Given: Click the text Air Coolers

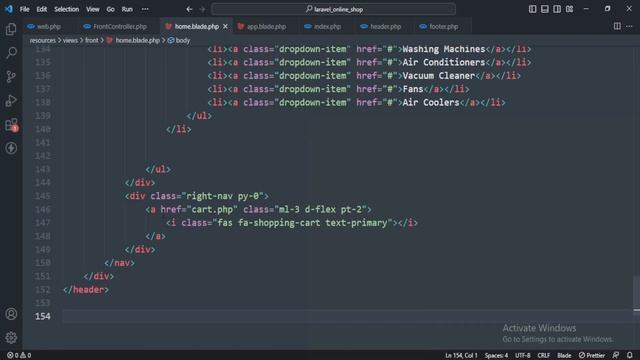Looking at the screenshot, I should 431,102.
